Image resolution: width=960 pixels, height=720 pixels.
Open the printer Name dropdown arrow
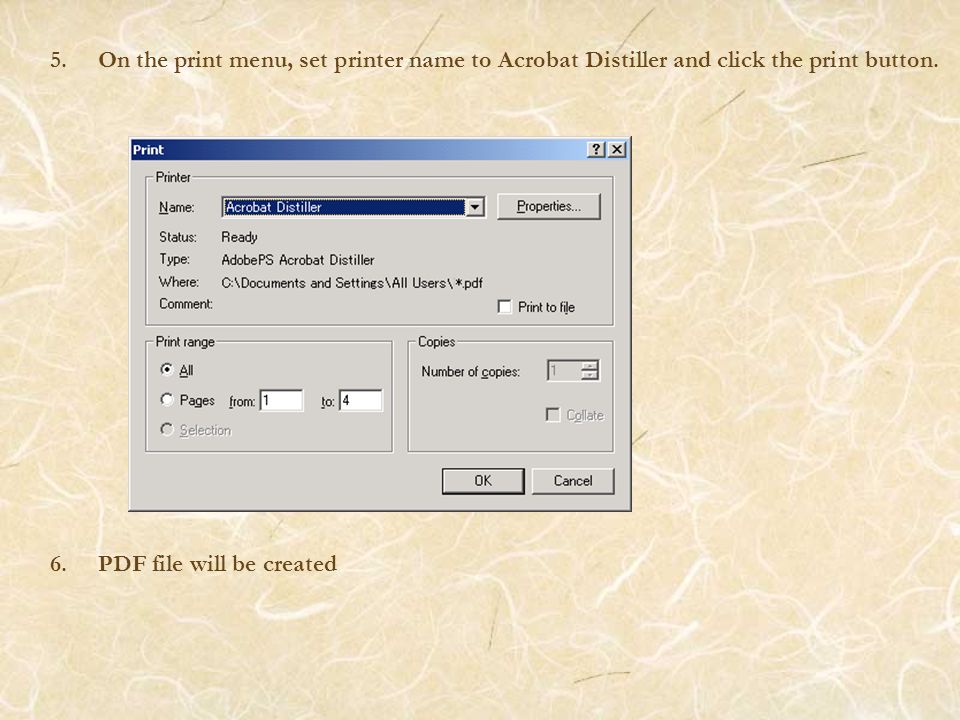tap(475, 208)
